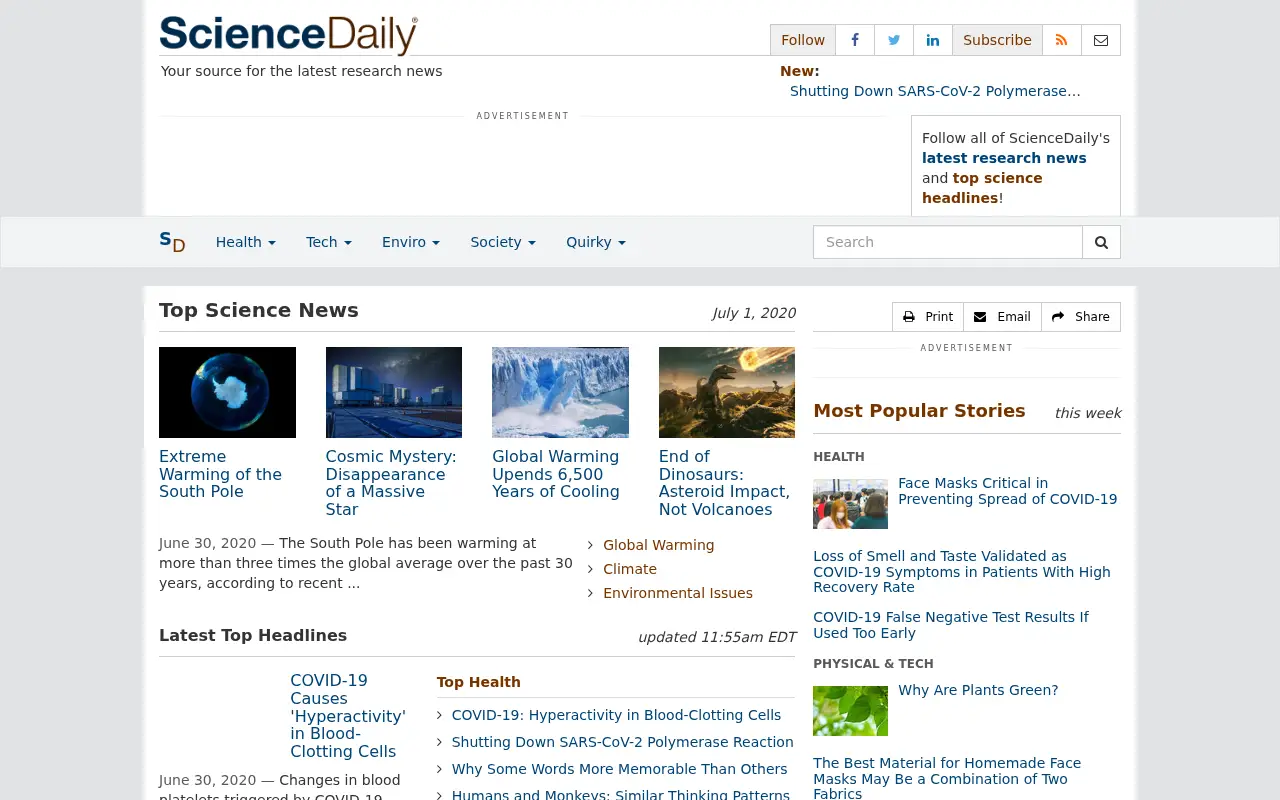Screen dimensions: 1280x800
Task: Expand the Tech menu
Action: pos(329,242)
